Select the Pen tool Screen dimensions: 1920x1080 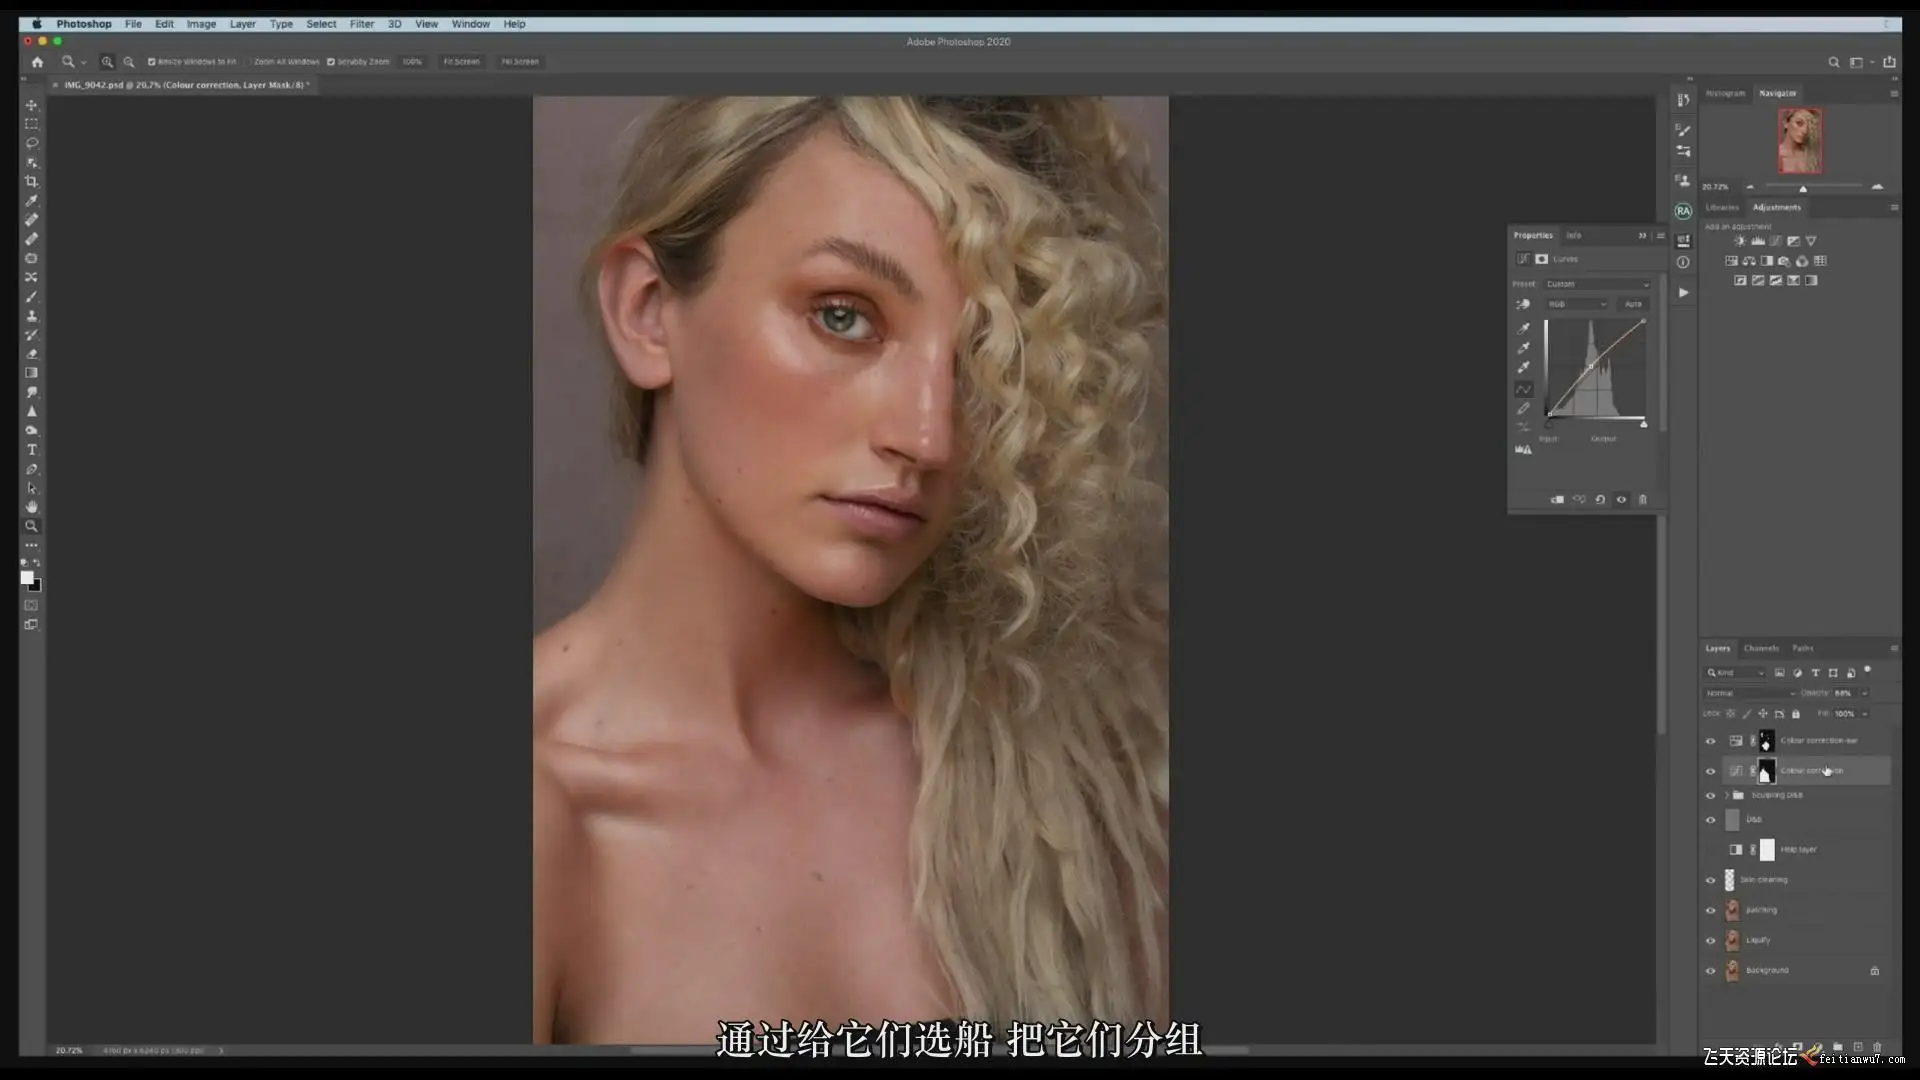coord(31,469)
